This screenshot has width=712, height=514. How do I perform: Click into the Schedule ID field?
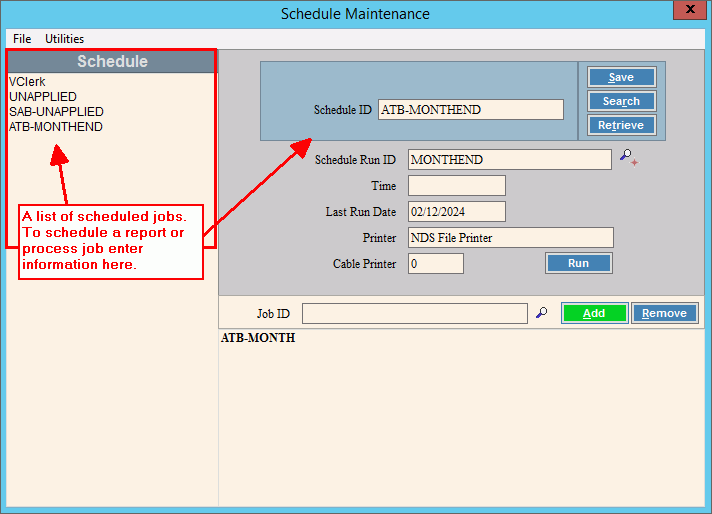pyautogui.click(x=470, y=110)
